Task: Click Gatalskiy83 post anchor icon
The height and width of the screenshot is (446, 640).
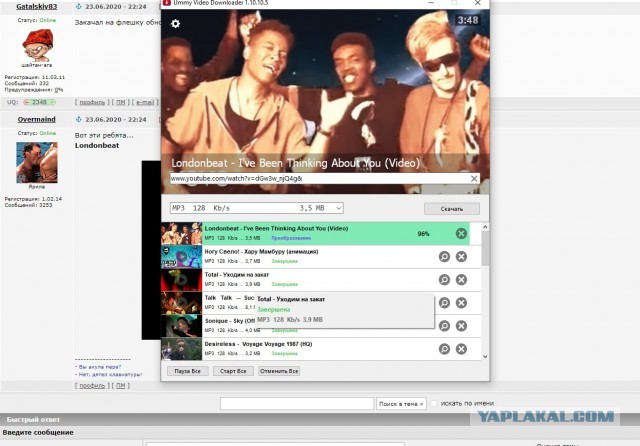Action: point(79,7)
